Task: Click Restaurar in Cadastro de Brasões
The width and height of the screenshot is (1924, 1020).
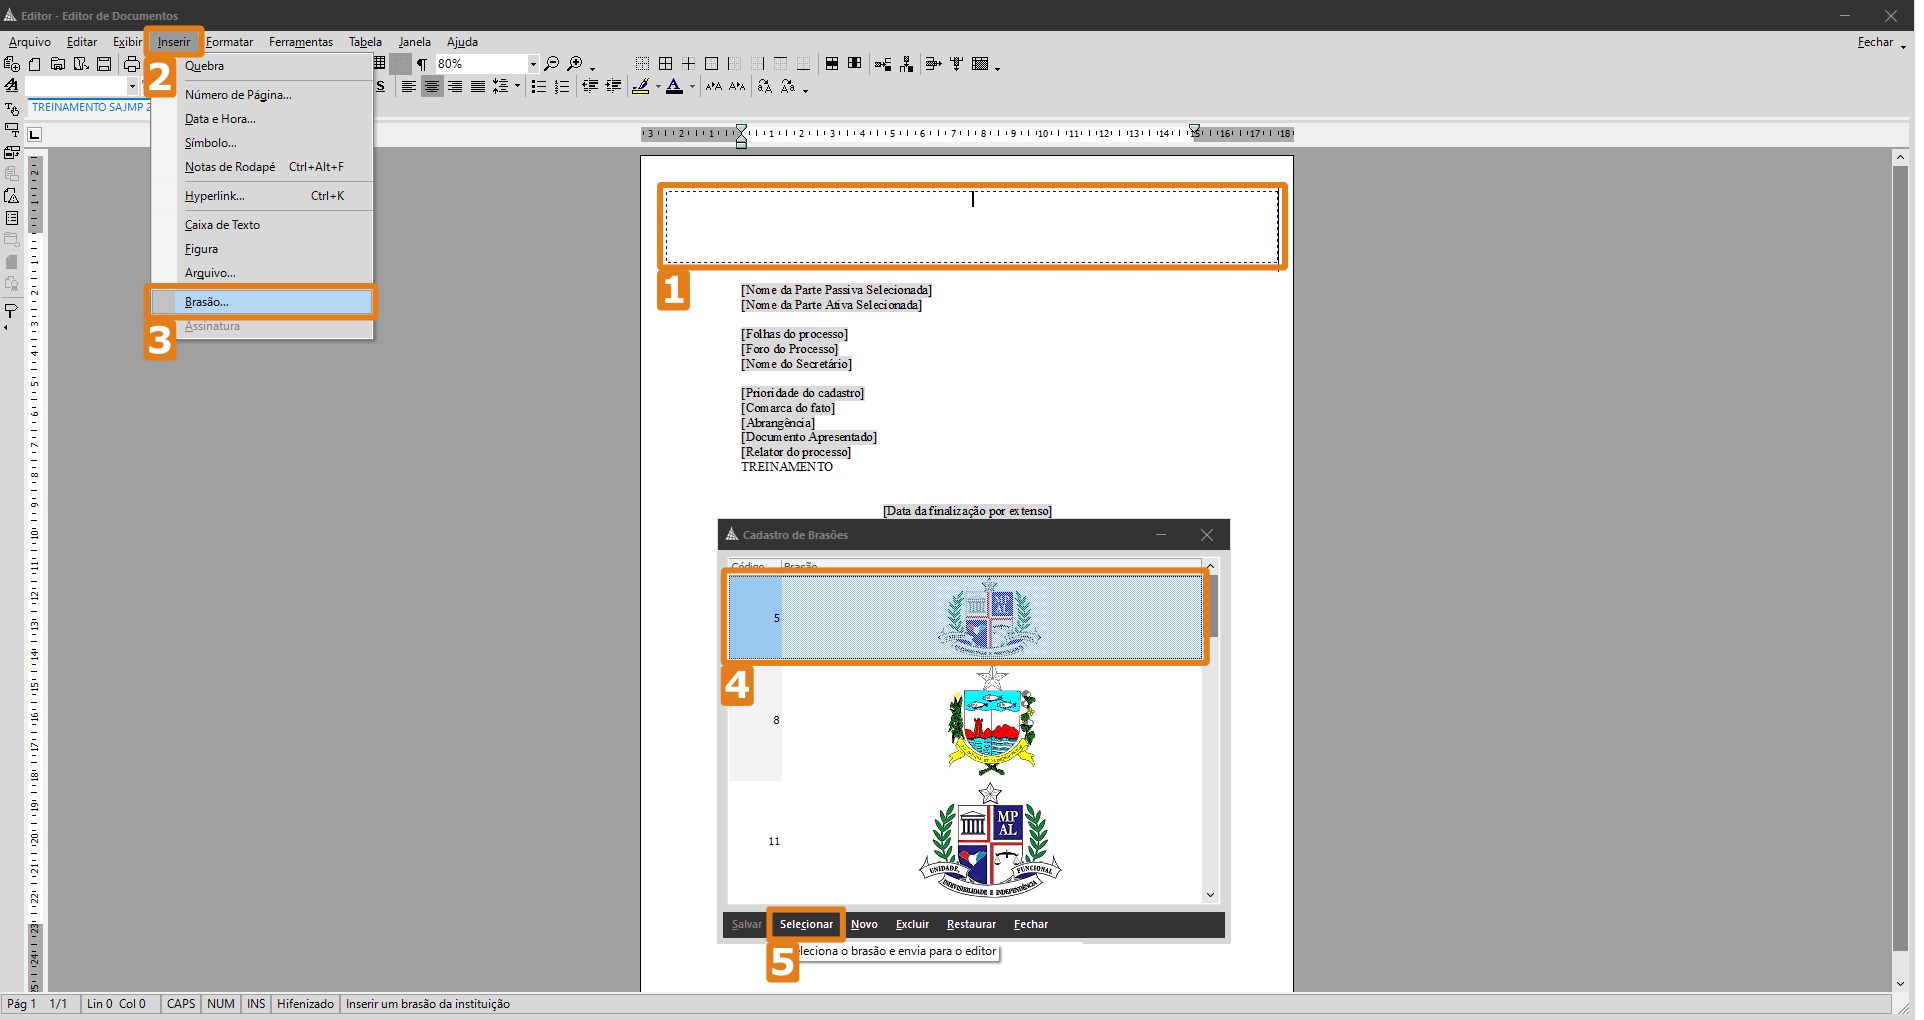Action: (x=971, y=924)
